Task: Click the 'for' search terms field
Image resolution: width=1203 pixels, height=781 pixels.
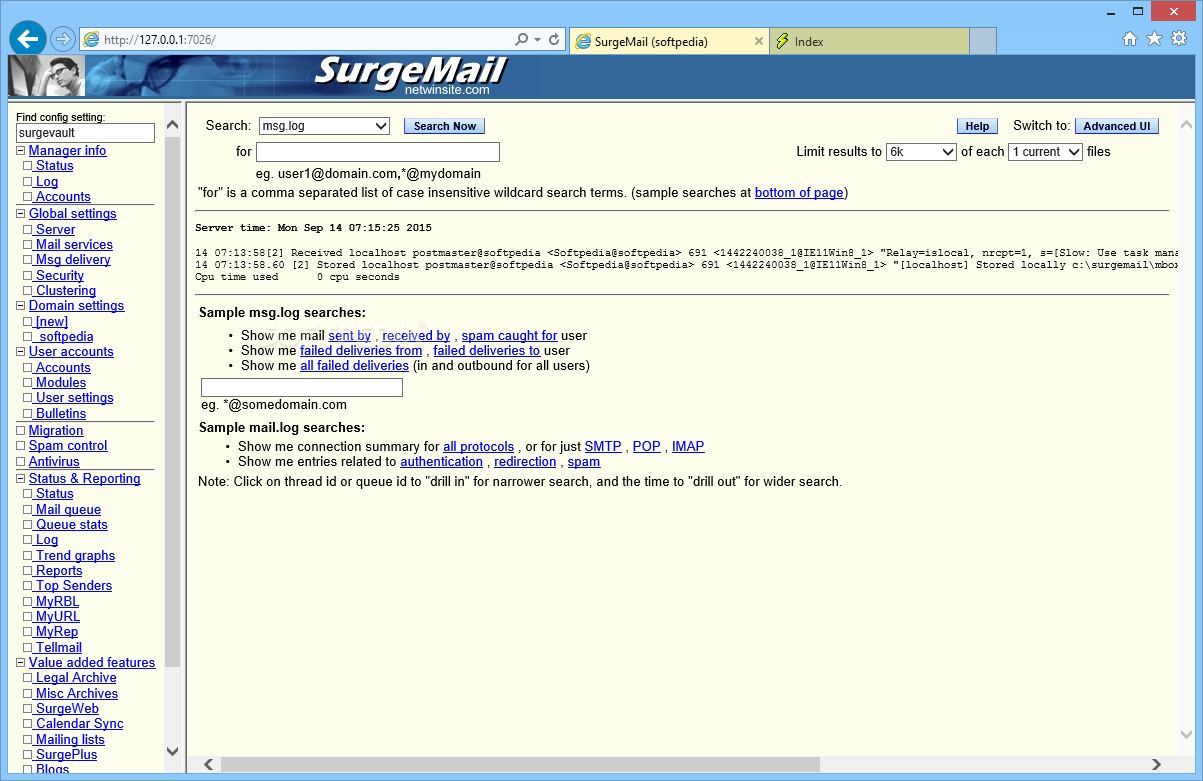Action: coord(378,152)
